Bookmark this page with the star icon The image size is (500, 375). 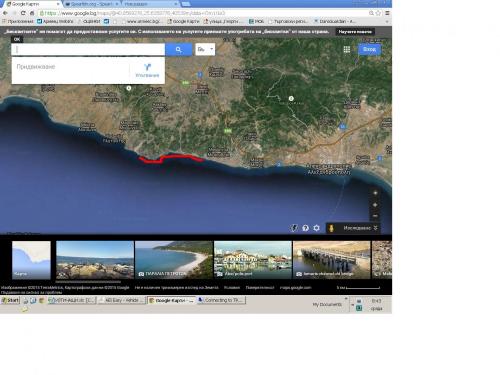[x=378, y=13]
